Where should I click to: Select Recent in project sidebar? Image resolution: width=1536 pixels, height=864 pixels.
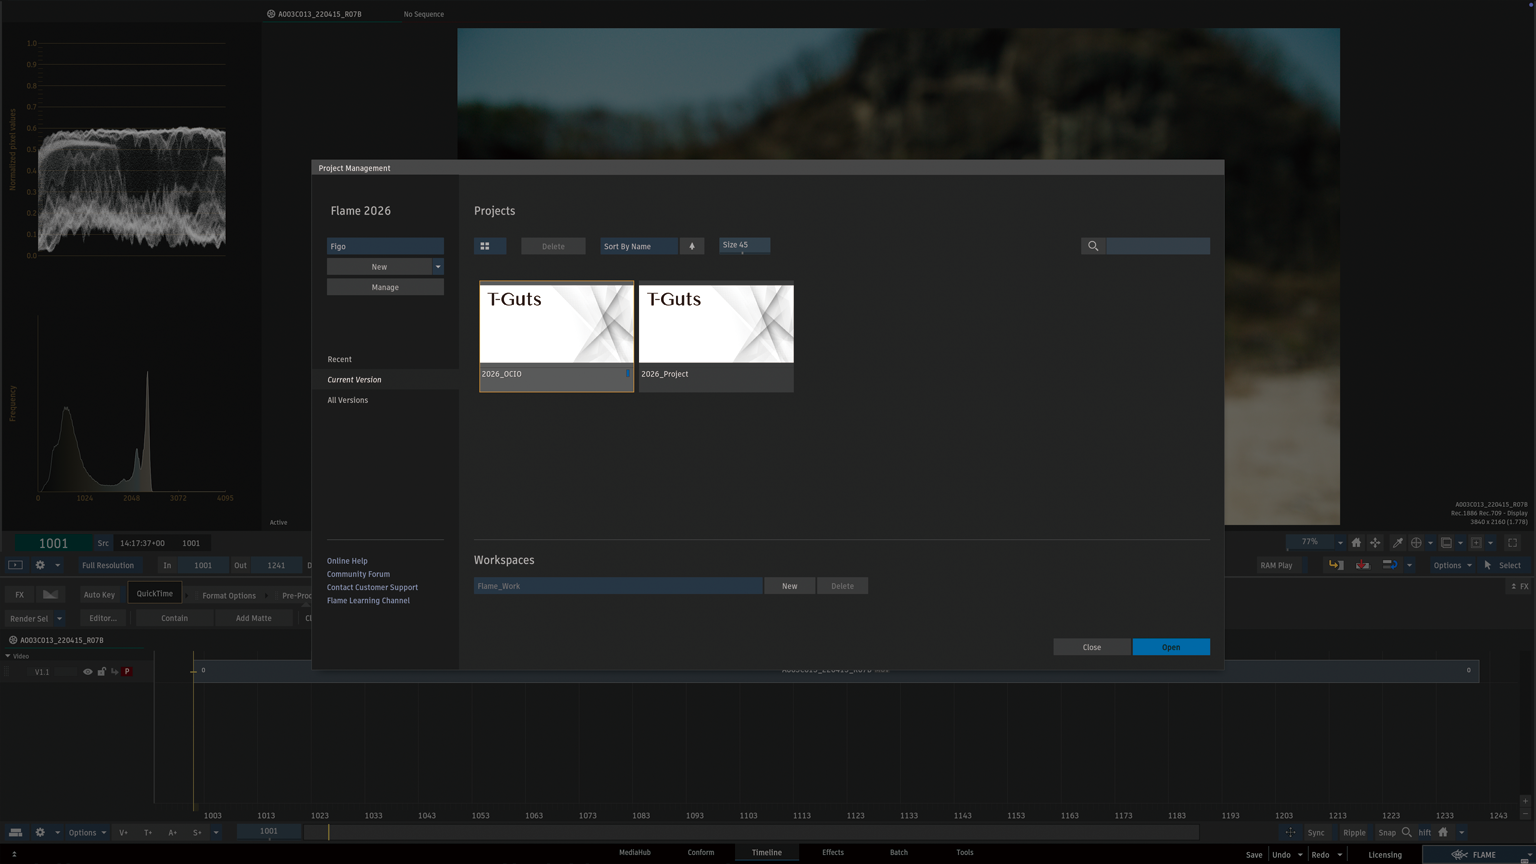click(x=339, y=359)
